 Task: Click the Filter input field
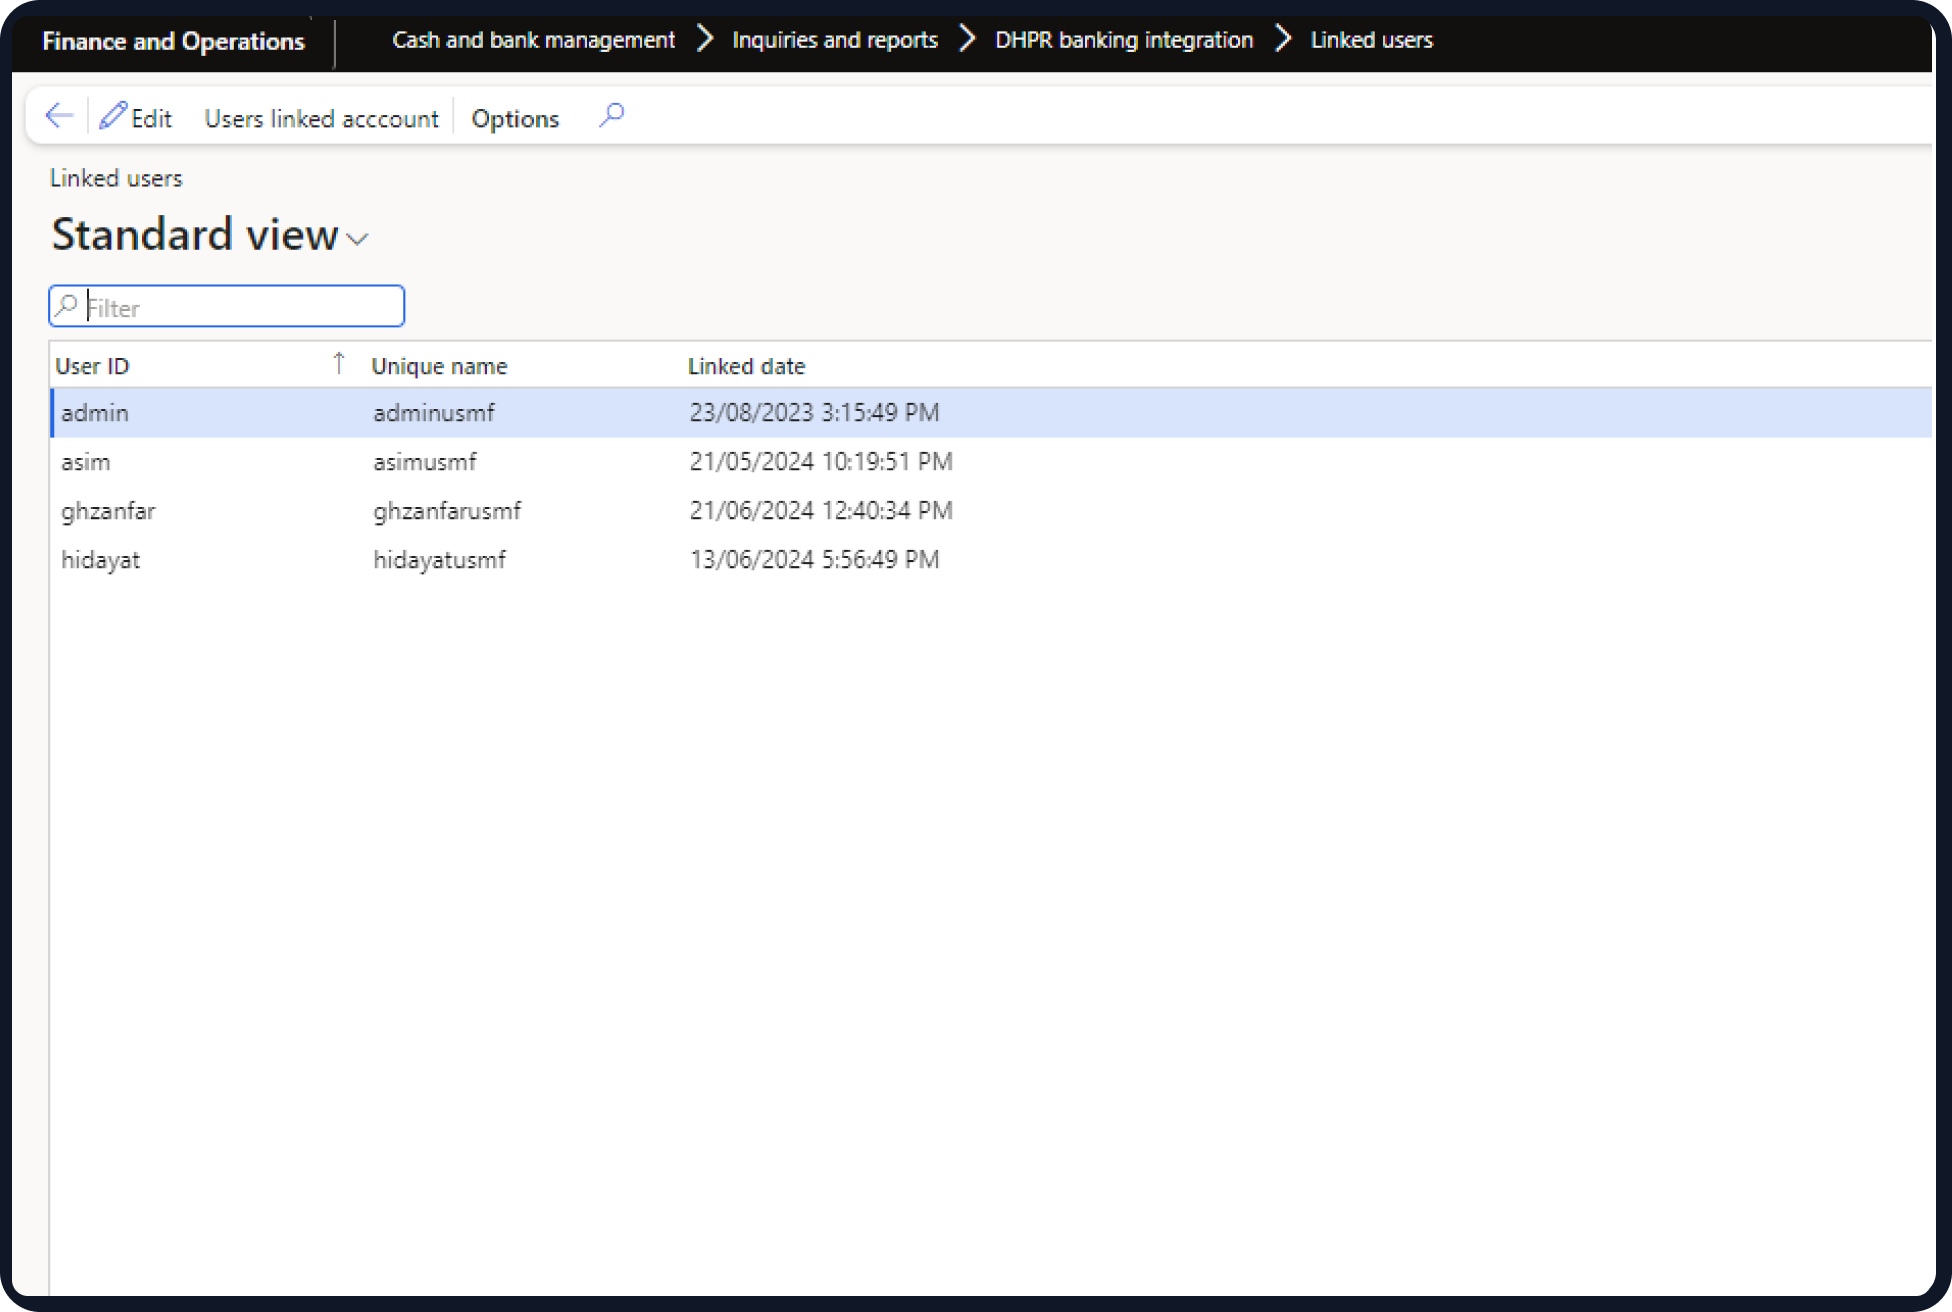click(x=227, y=306)
